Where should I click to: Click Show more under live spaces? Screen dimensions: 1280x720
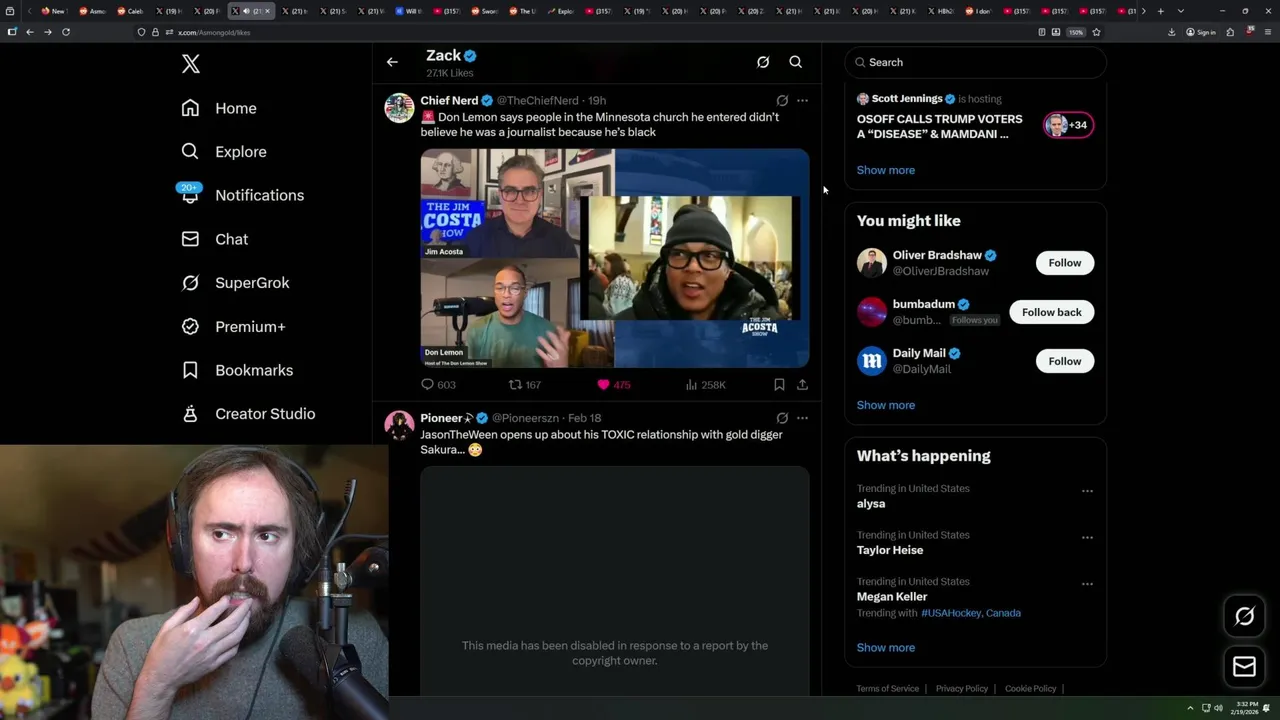886,170
